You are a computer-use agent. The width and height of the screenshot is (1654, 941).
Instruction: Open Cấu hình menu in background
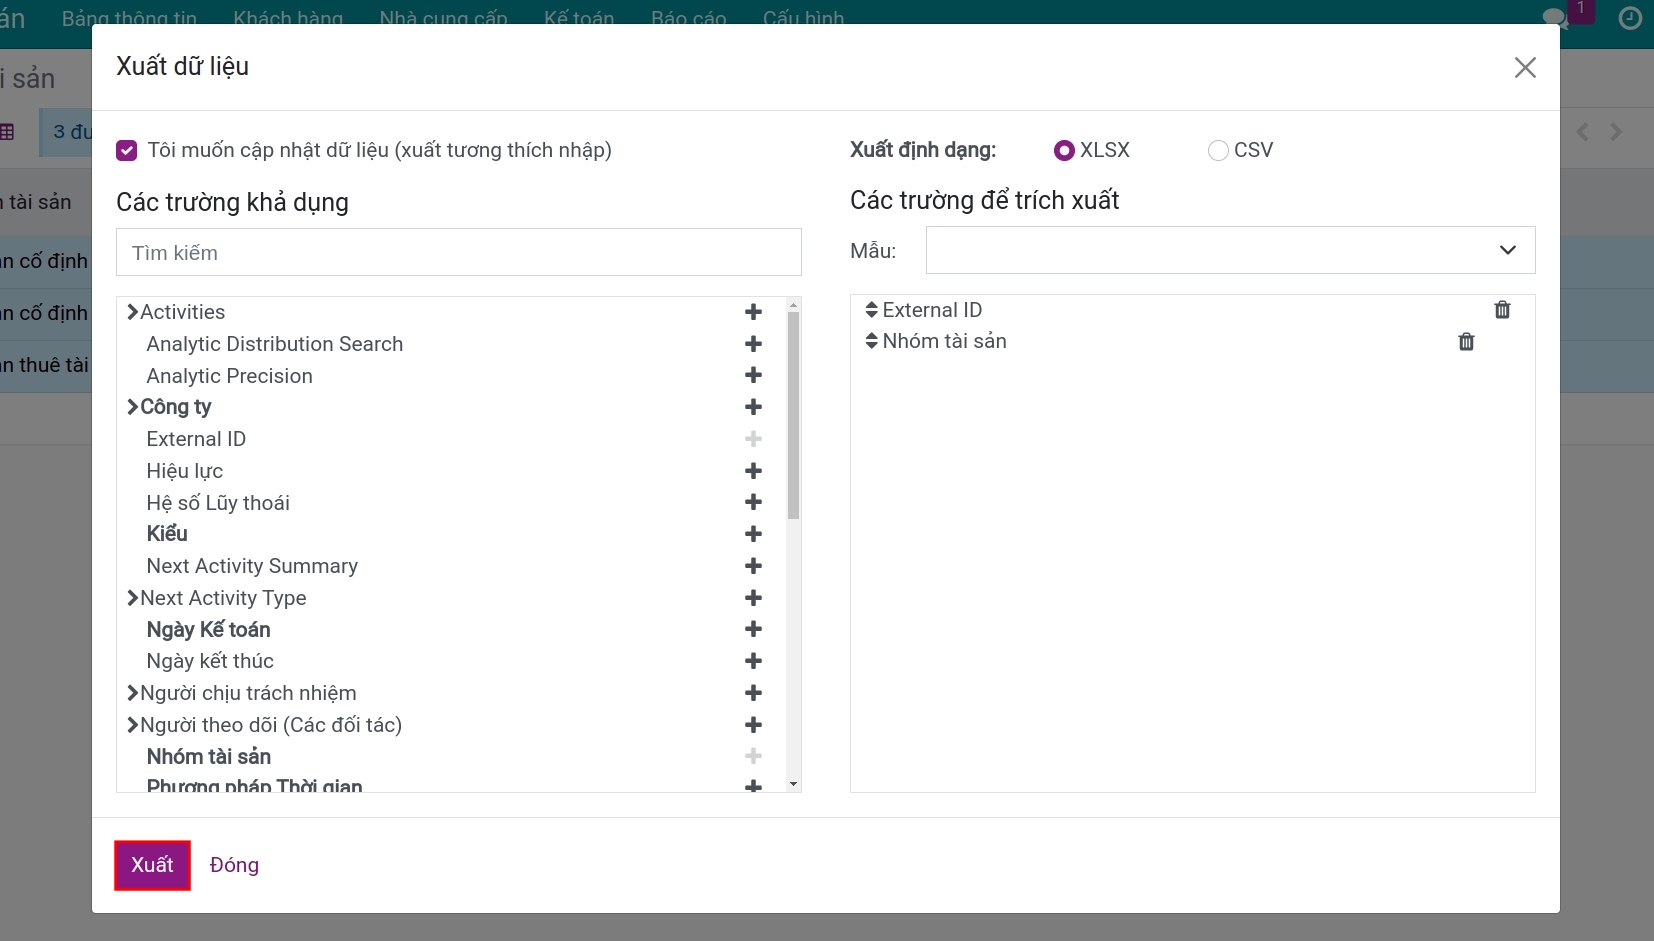coord(803,17)
